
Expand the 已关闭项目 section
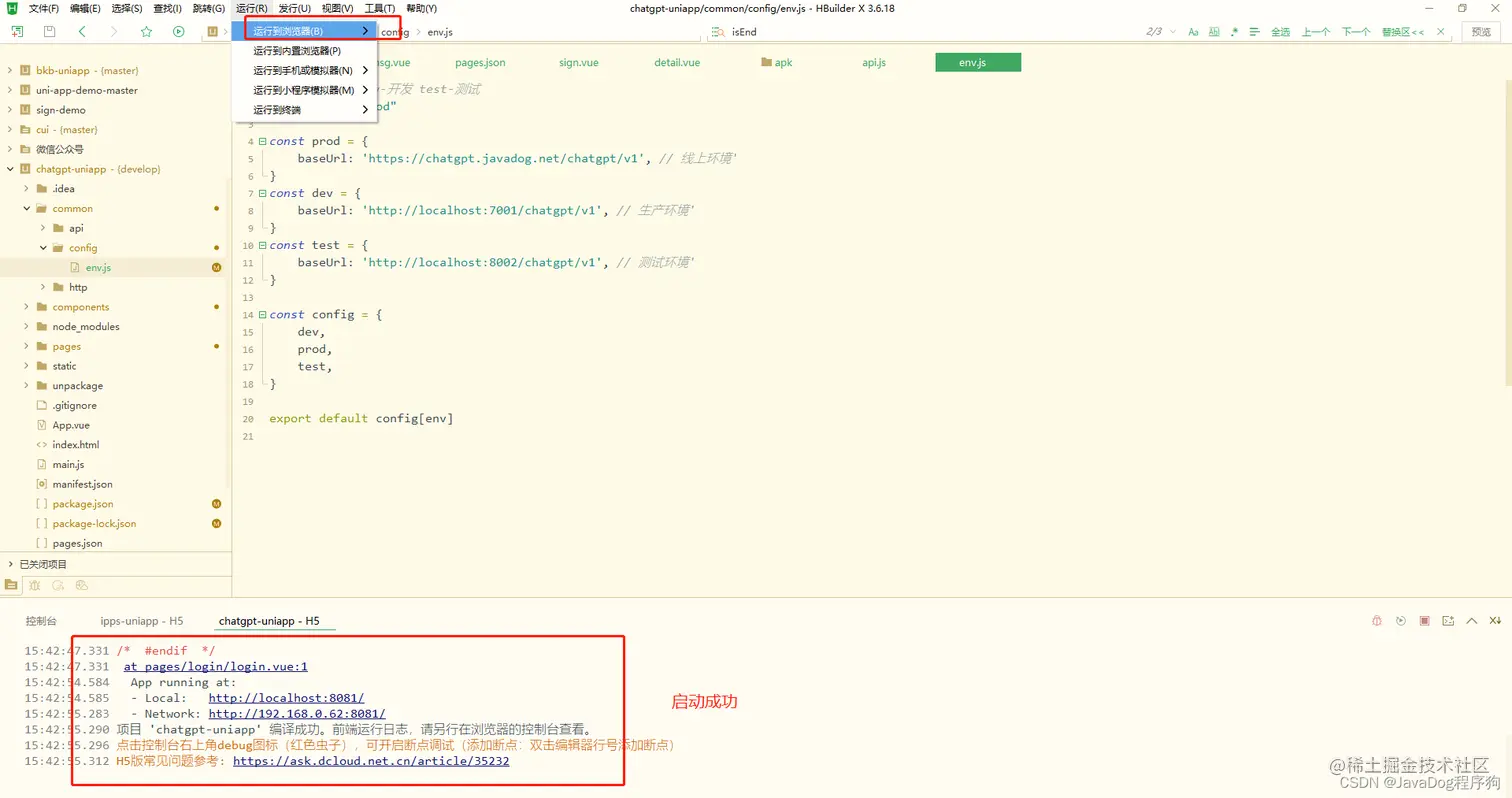pos(10,564)
